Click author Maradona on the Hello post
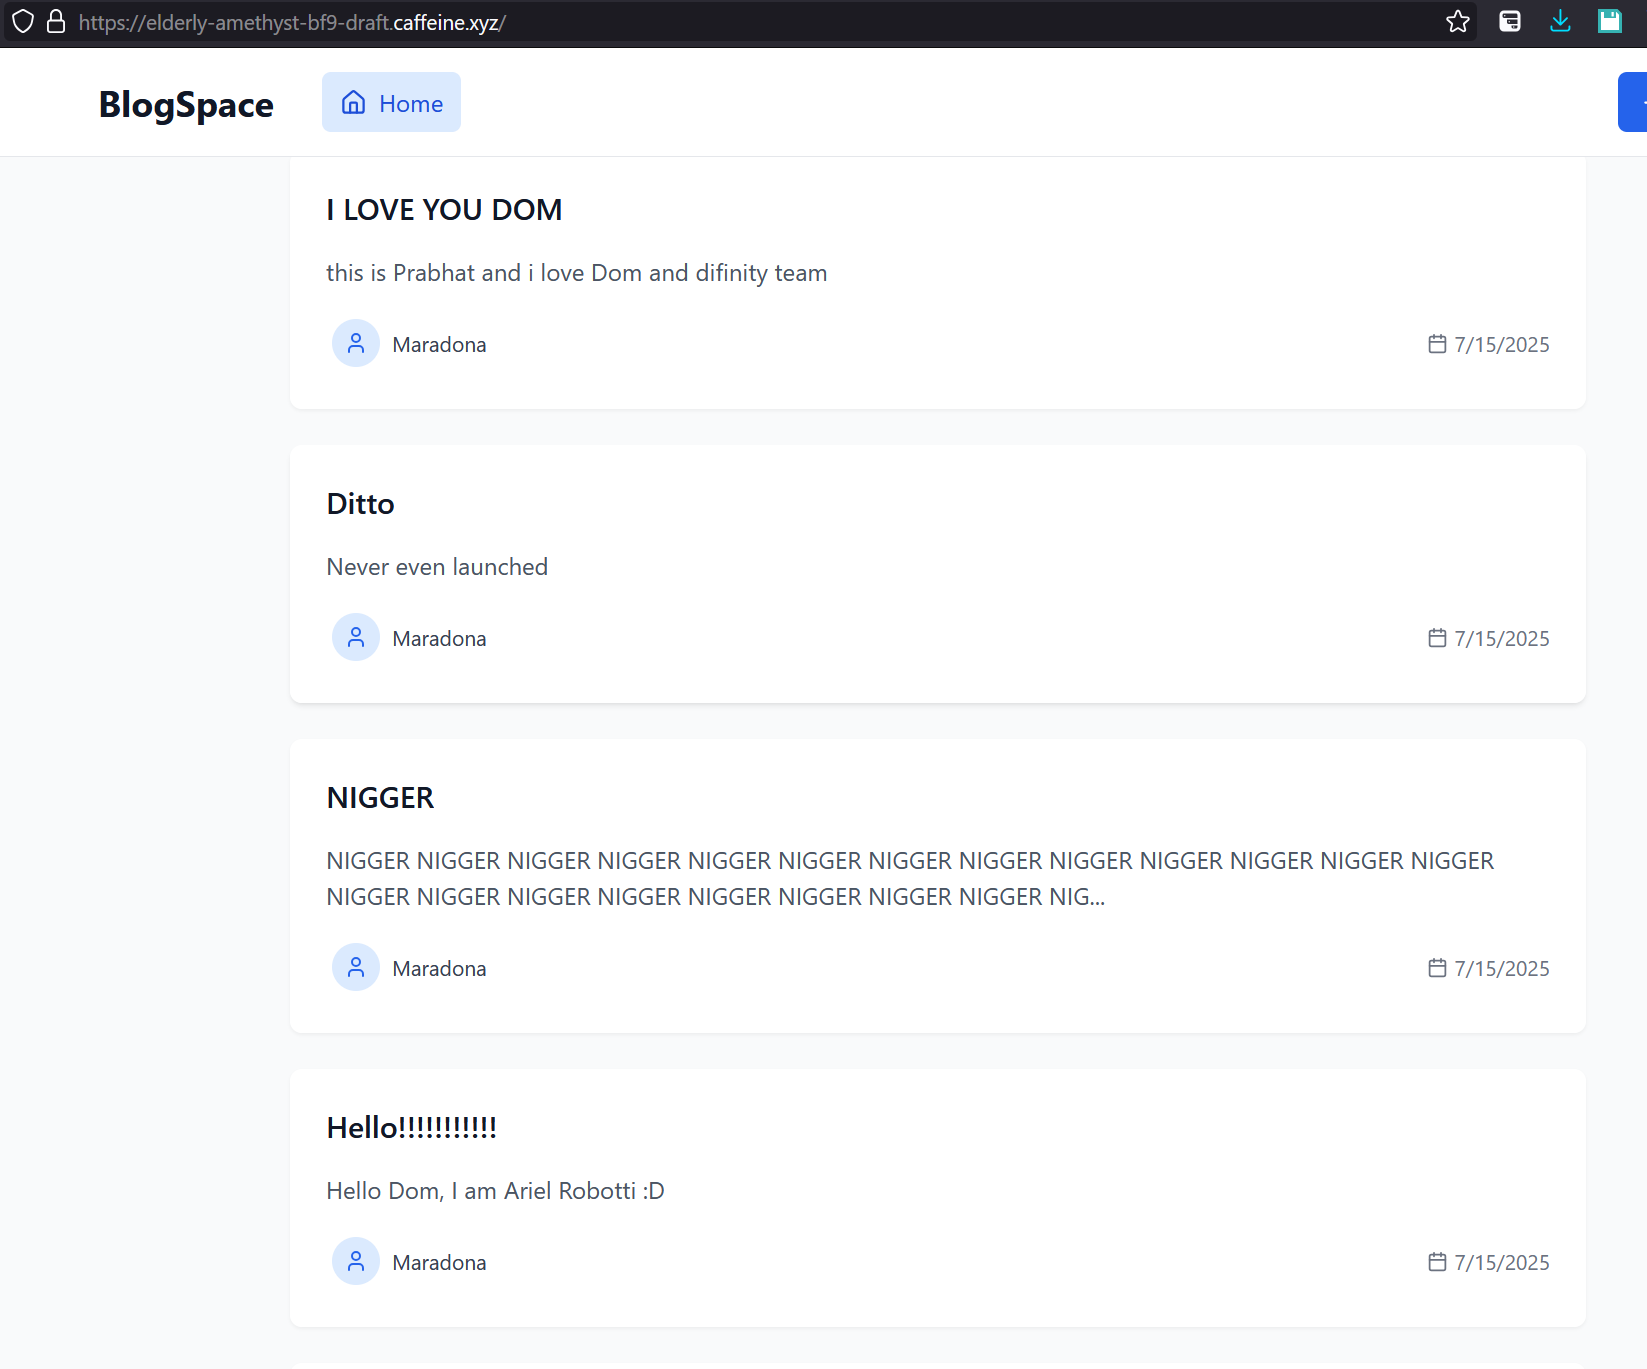This screenshot has height=1369, width=1647. tap(439, 1263)
